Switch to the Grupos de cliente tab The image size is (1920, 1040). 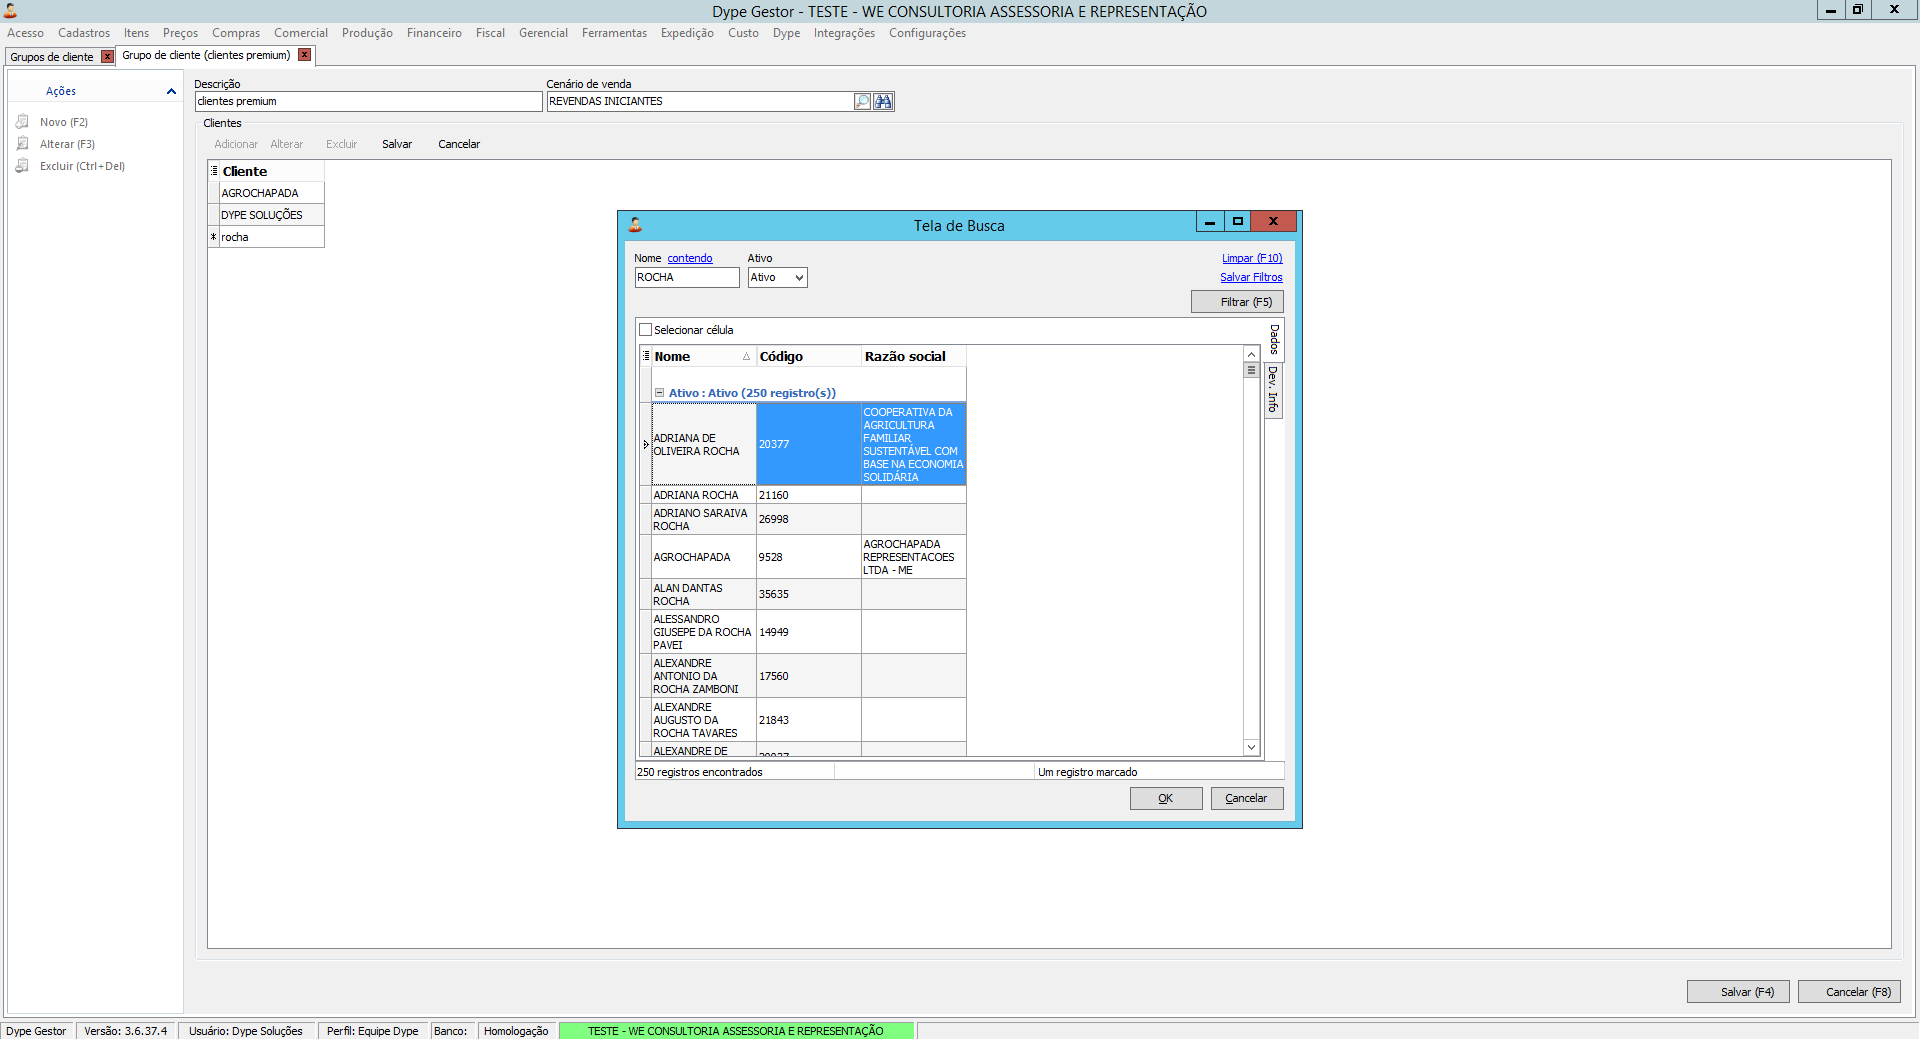click(x=52, y=57)
